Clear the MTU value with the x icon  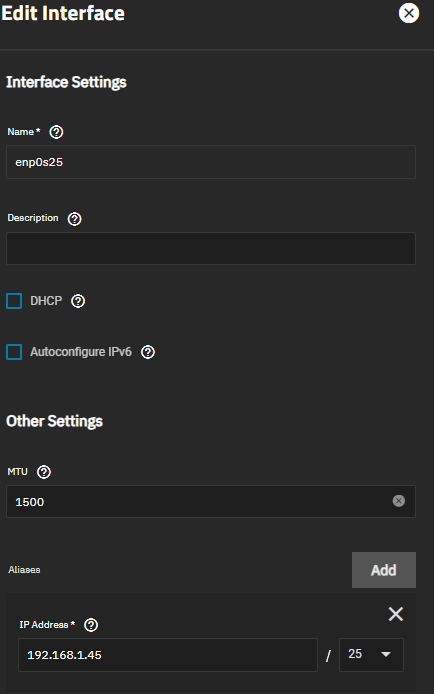pos(399,501)
